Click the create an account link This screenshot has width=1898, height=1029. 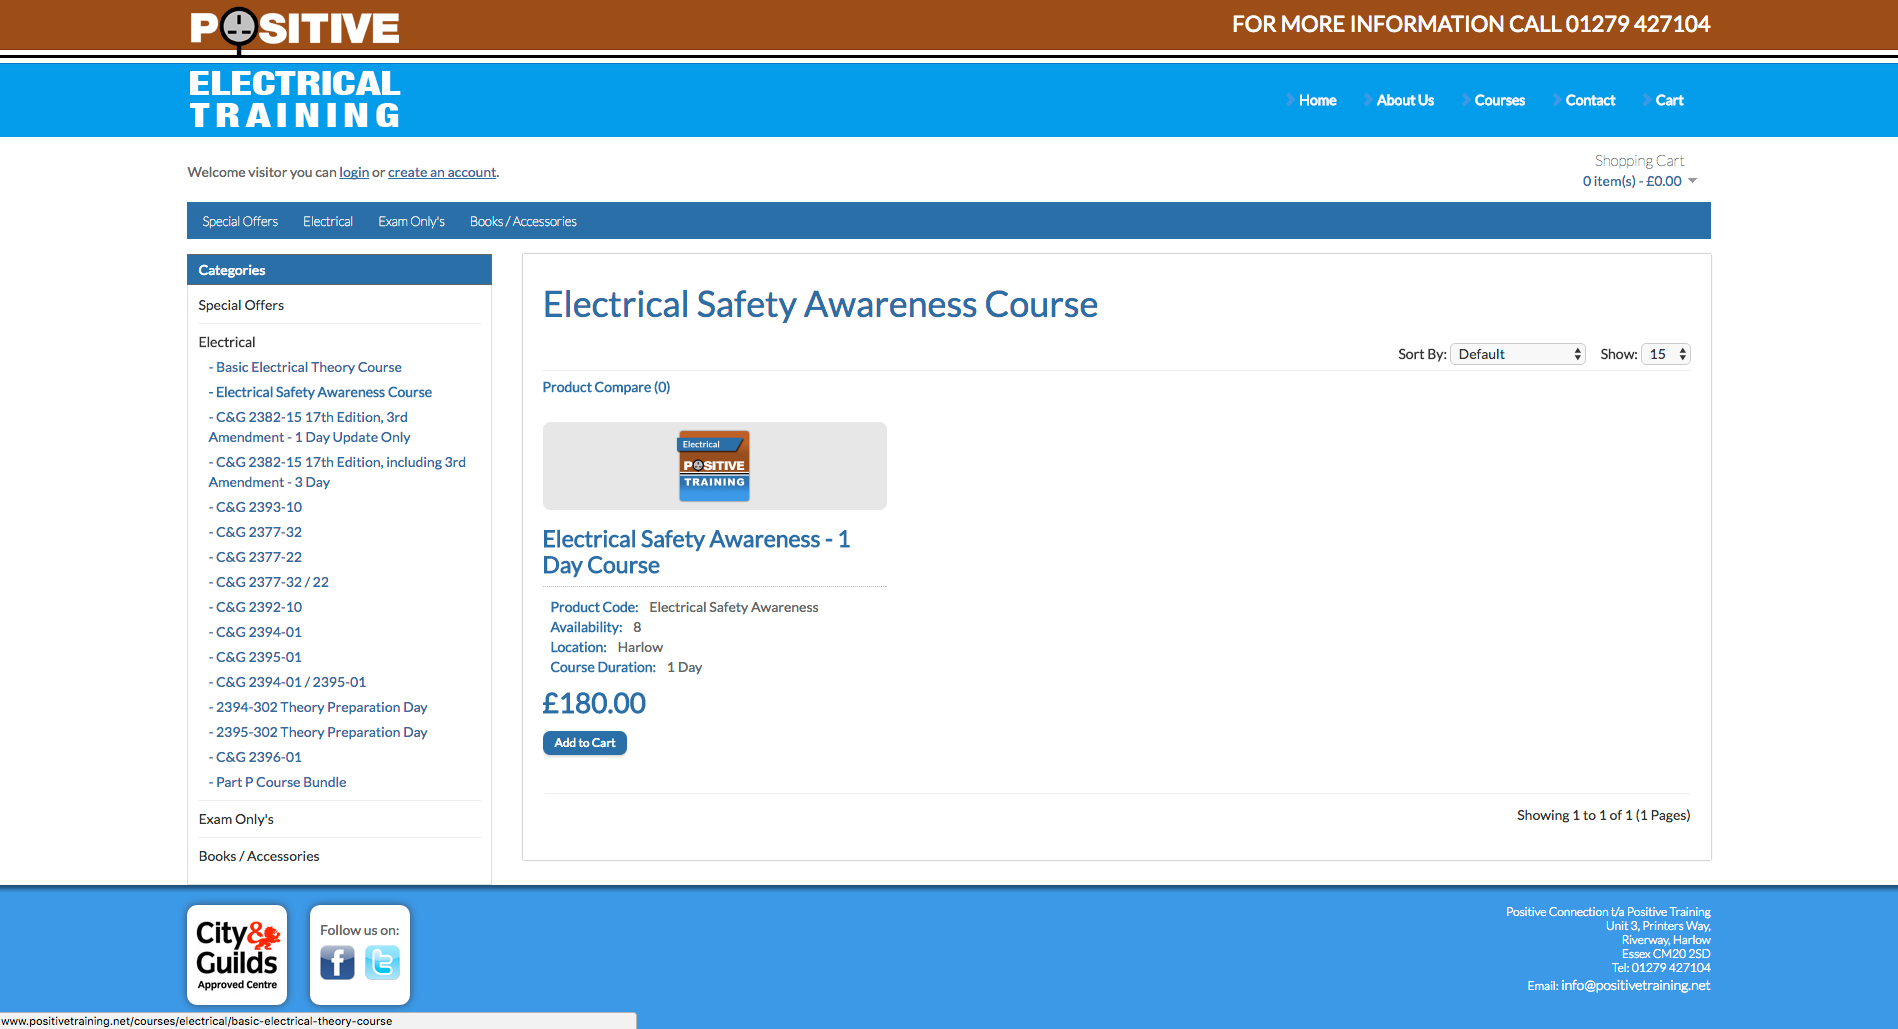(x=442, y=172)
